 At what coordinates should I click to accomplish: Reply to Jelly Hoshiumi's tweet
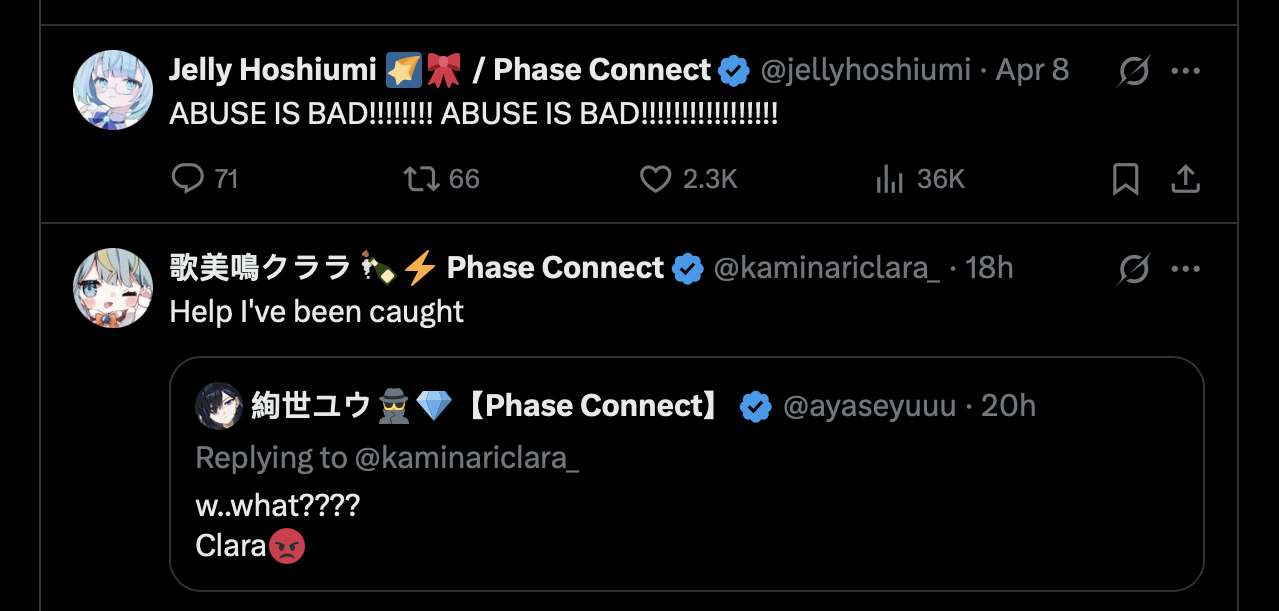[188, 179]
